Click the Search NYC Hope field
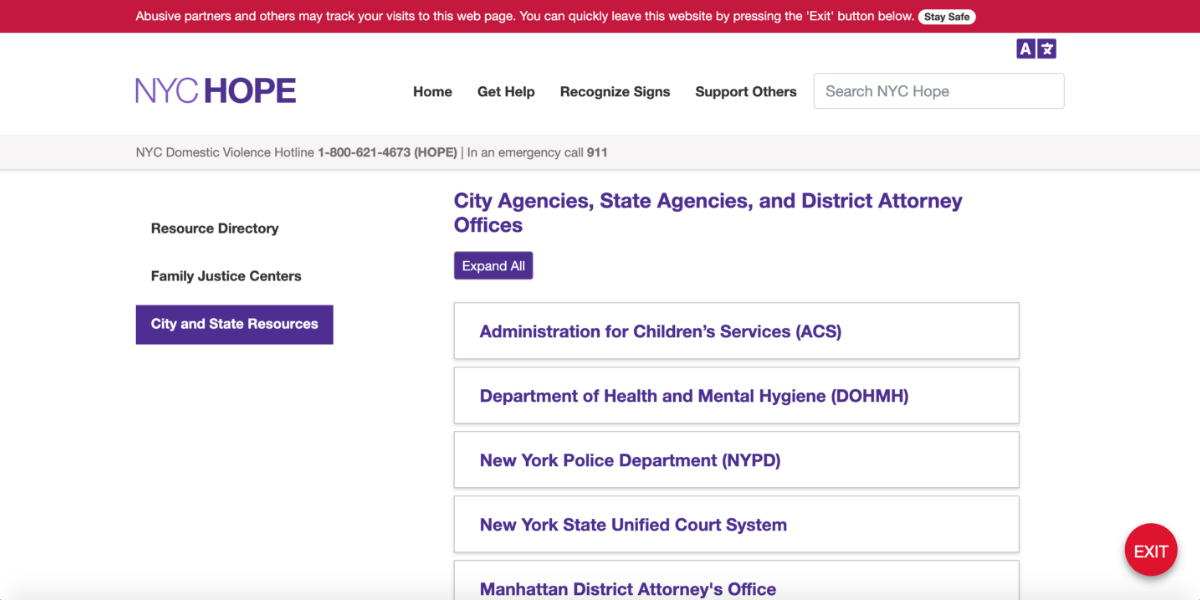Image resolution: width=1200 pixels, height=600 pixels. point(938,91)
